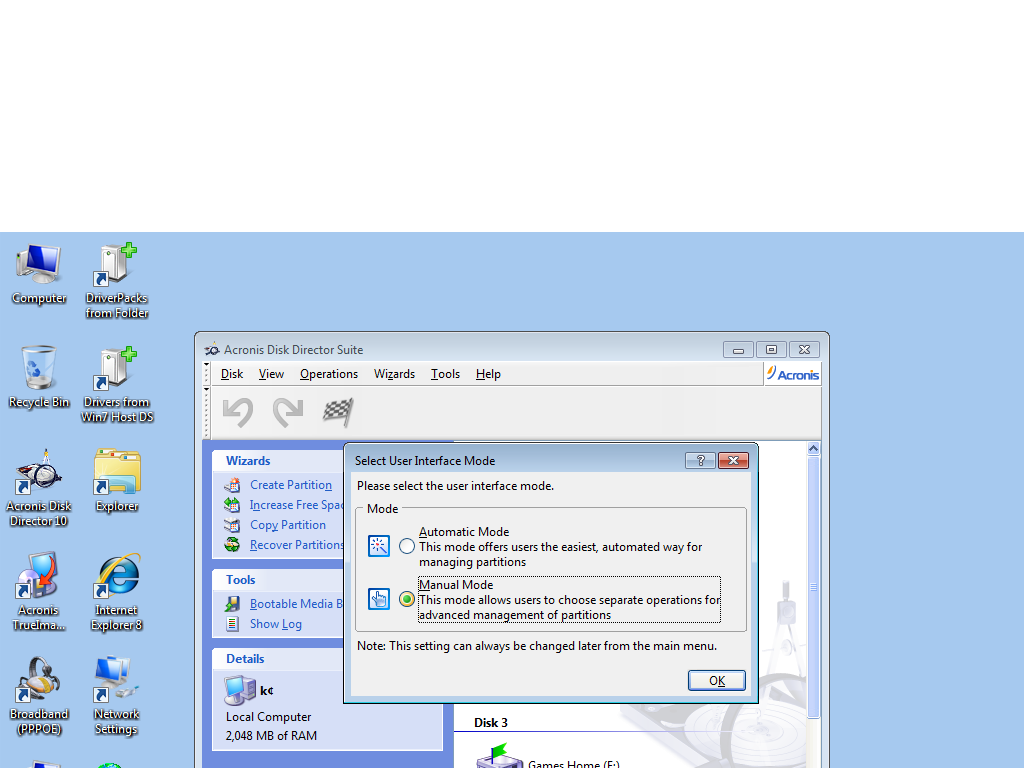The width and height of the screenshot is (1024, 768).
Task: Maximize the Acronis Disk Director Suite window
Action: click(771, 350)
